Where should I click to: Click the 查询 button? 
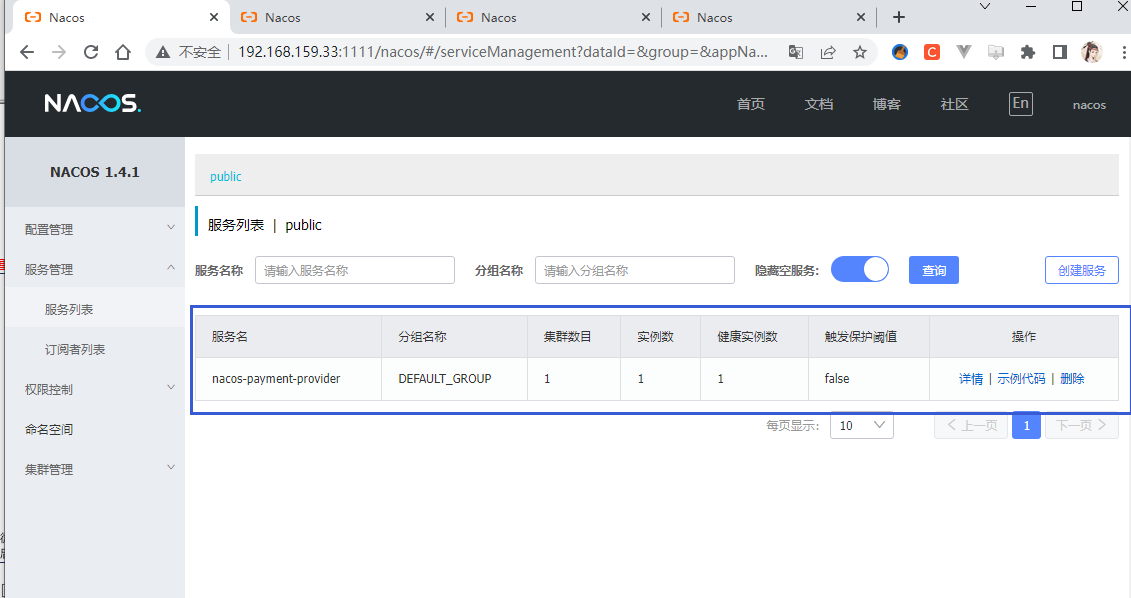click(x=934, y=270)
